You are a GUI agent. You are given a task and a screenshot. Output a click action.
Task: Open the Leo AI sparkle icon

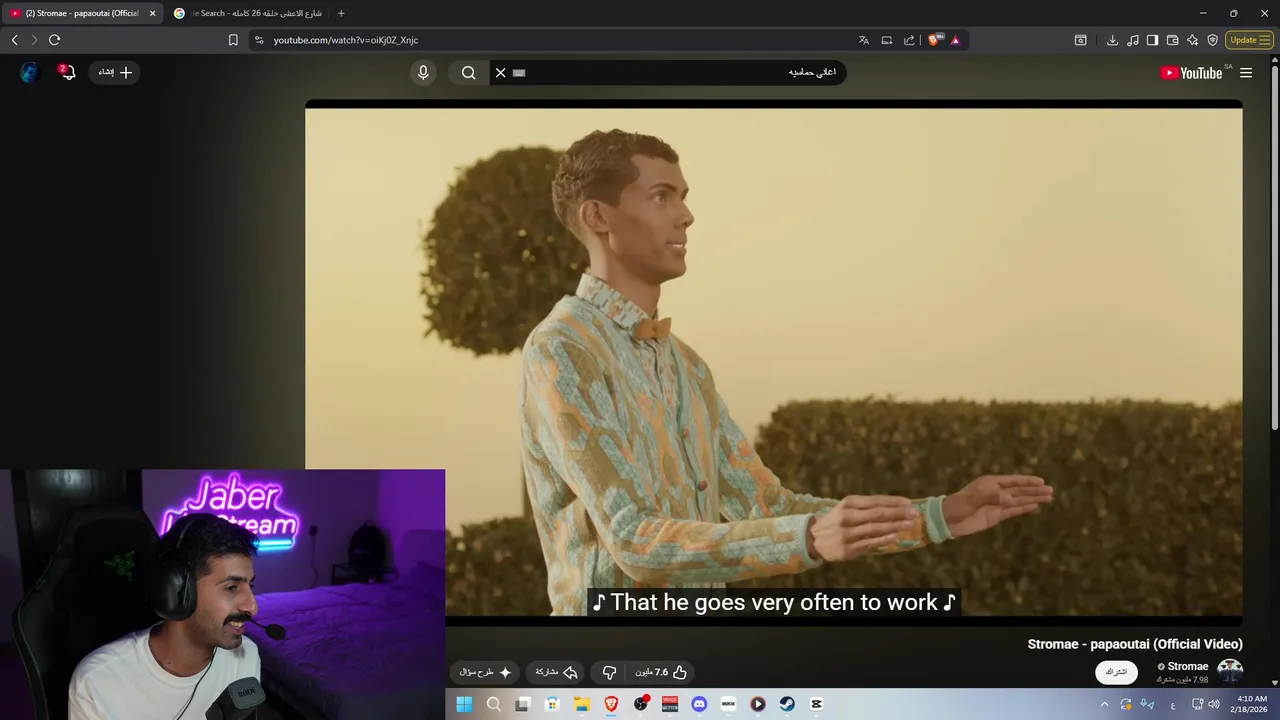pyautogui.click(x=1192, y=40)
